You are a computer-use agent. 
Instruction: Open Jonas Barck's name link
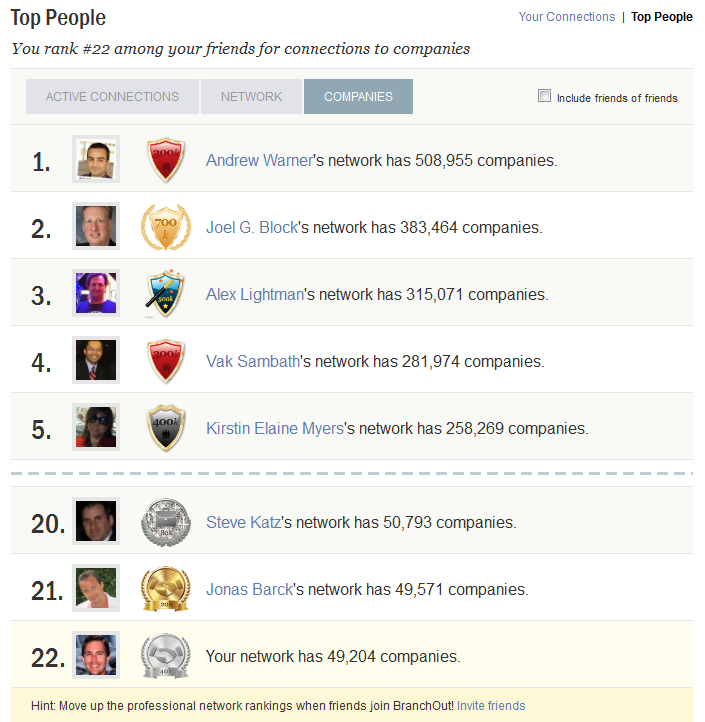coord(250,589)
